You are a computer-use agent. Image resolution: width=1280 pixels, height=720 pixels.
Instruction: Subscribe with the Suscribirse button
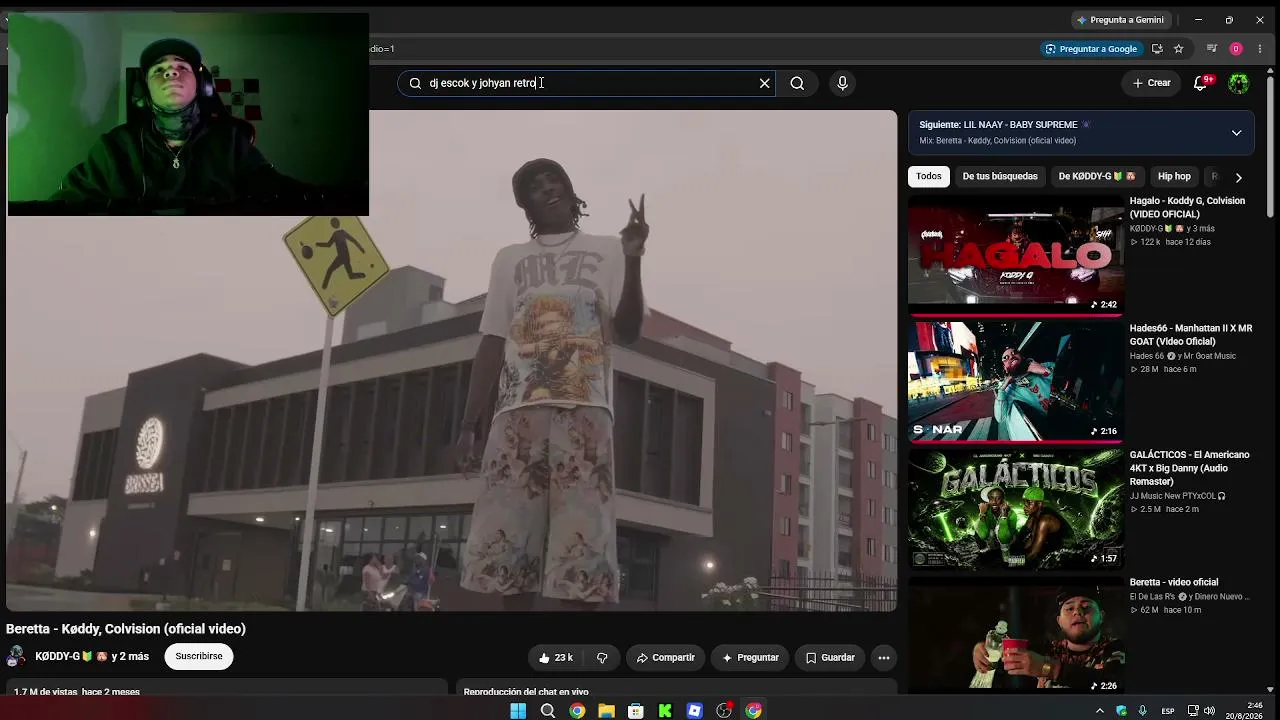pos(199,657)
